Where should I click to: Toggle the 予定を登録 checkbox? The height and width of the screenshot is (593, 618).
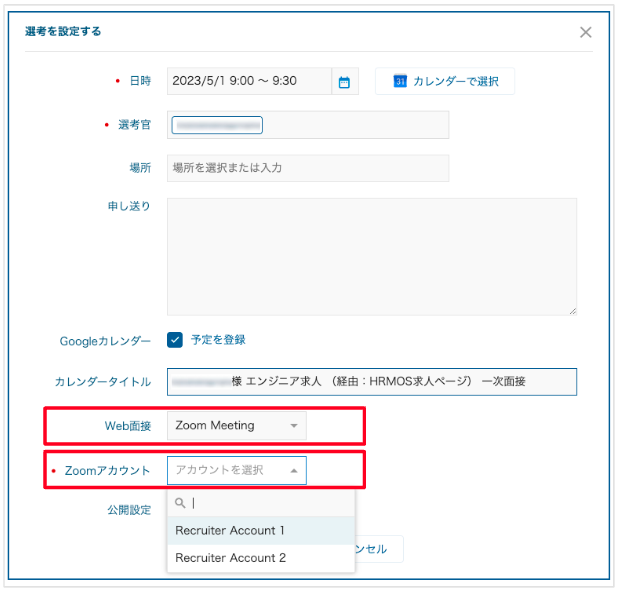coord(175,340)
